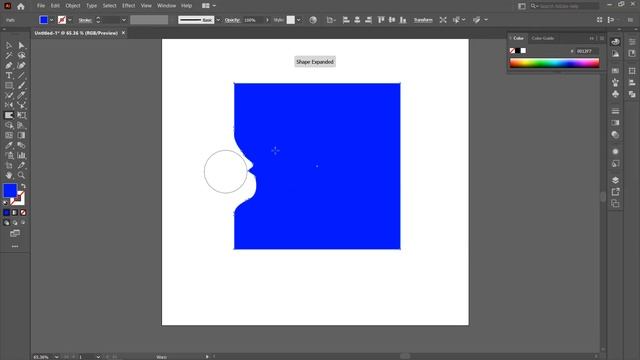Select the Direct Selection tool
This screenshot has width=640, height=360.
click(21, 45)
